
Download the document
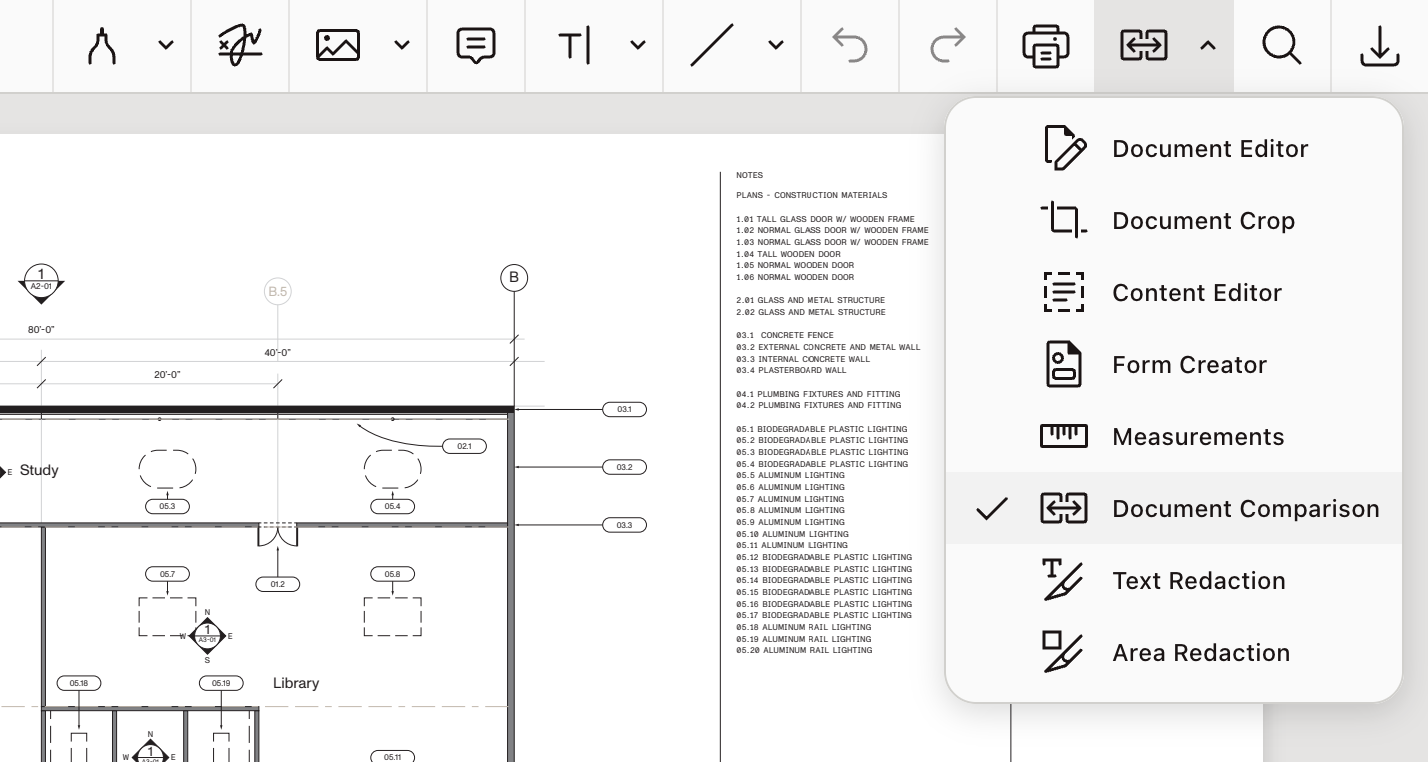pyautogui.click(x=1380, y=45)
